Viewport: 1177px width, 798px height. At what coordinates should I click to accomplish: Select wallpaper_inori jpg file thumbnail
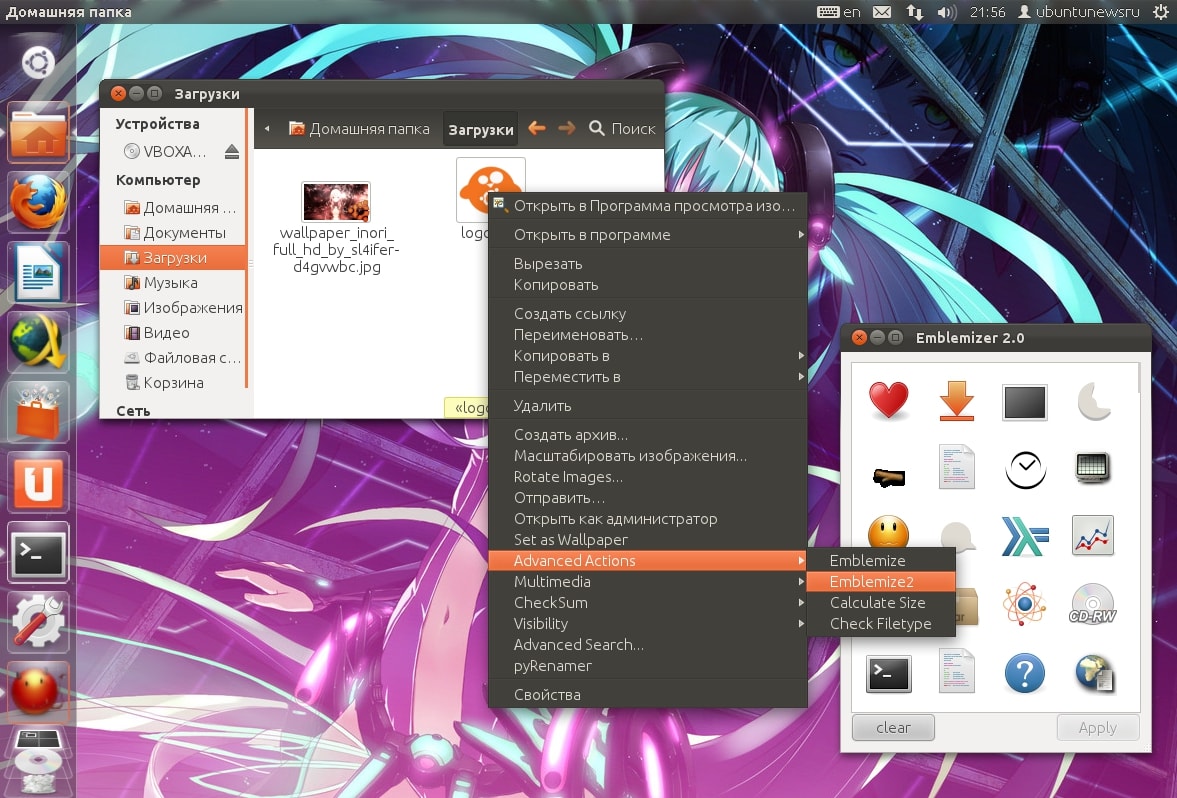(x=336, y=202)
